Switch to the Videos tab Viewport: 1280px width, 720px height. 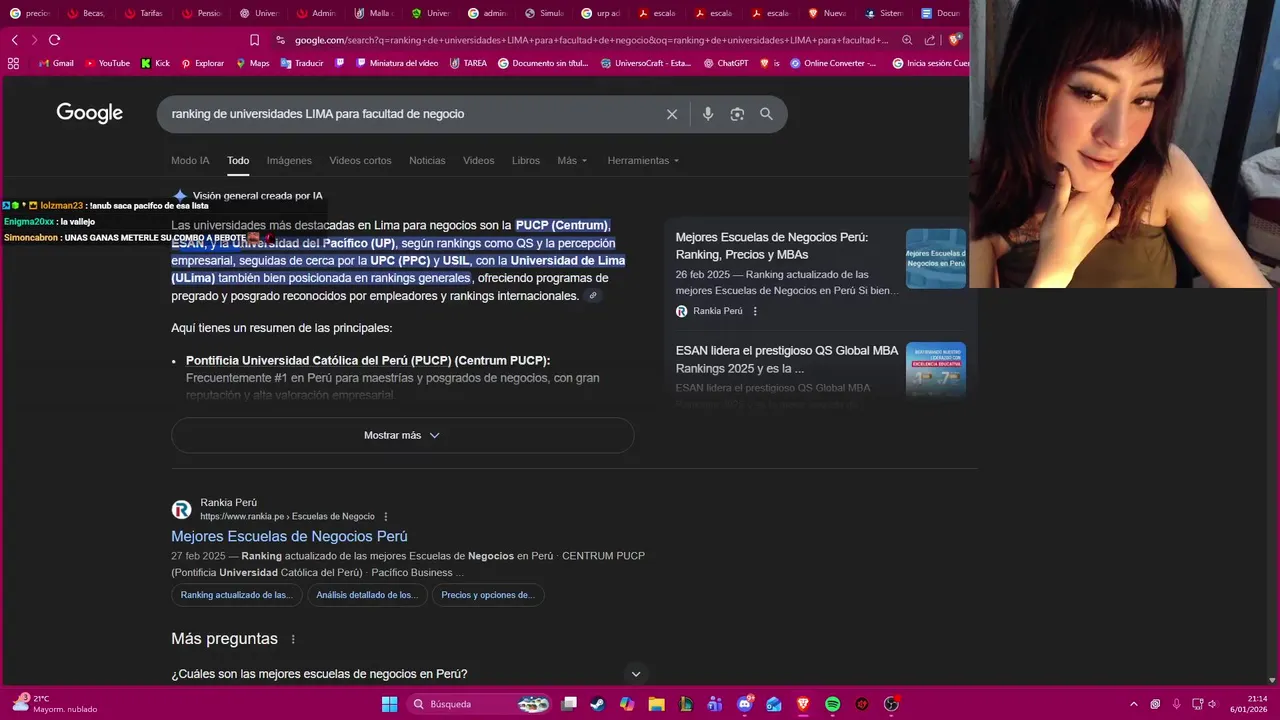pyautogui.click(x=478, y=160)
